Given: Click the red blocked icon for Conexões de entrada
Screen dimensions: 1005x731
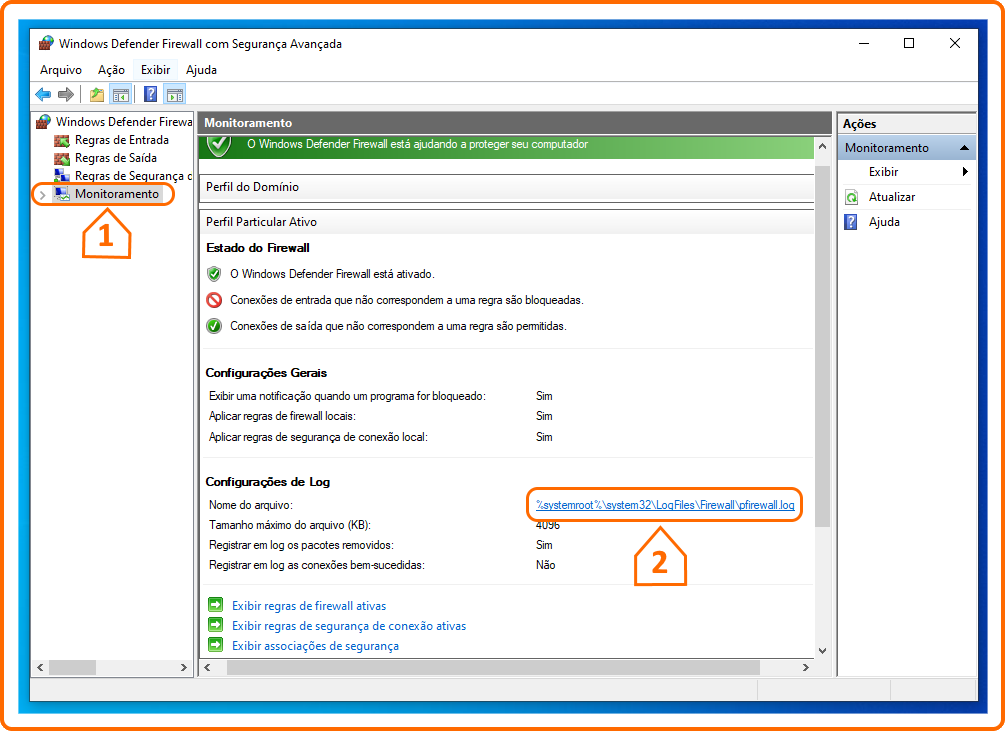Looking at the screenshot, I should coord(214,300).
